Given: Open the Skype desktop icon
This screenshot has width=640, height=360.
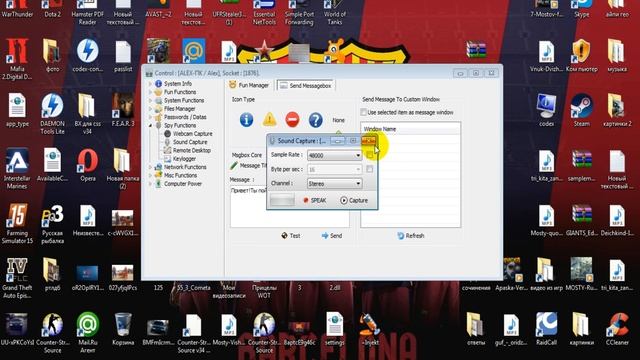Looking at the screenshot, I should (x=582, y=10).
